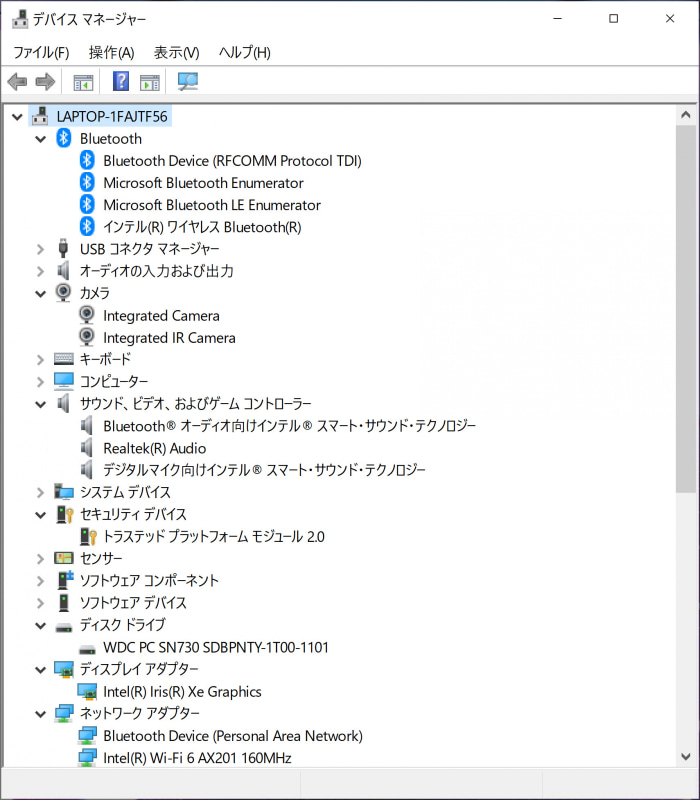700x800 pixels.
Task: Expand the システム デバイス category
Action: point(40,492)
